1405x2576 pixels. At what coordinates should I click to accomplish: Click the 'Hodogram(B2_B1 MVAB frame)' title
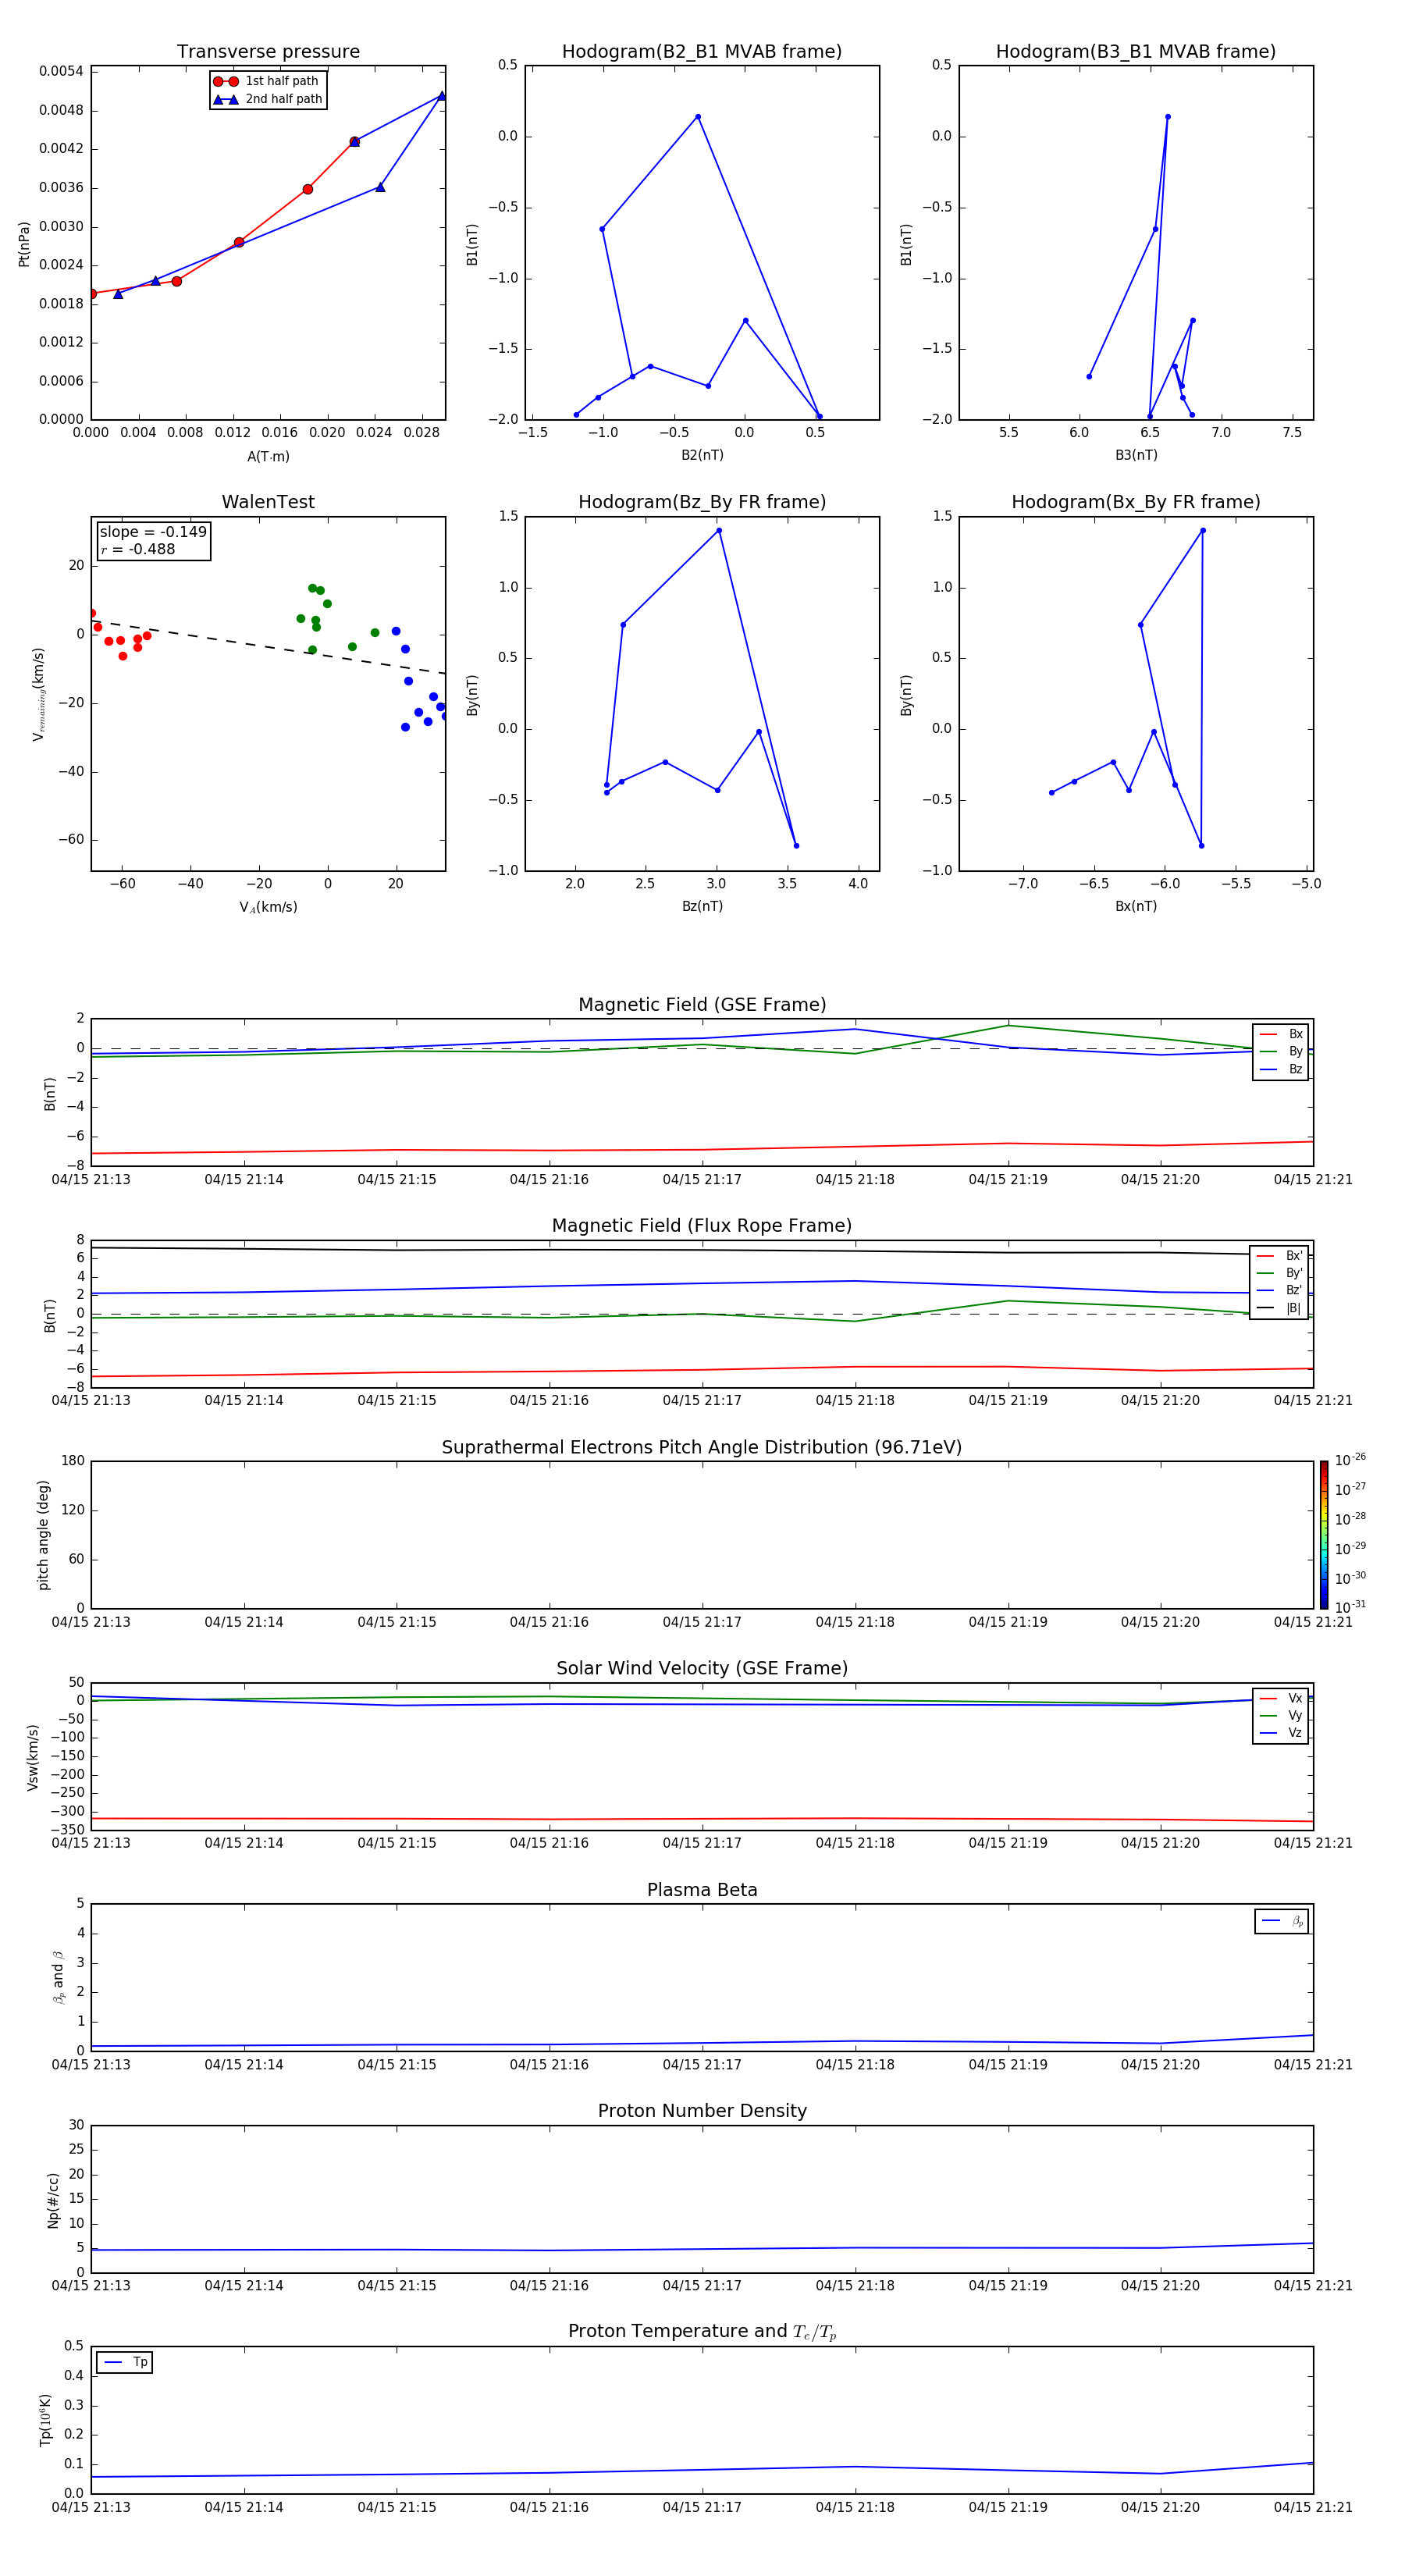pyautogui.click(x=701, y=52)
